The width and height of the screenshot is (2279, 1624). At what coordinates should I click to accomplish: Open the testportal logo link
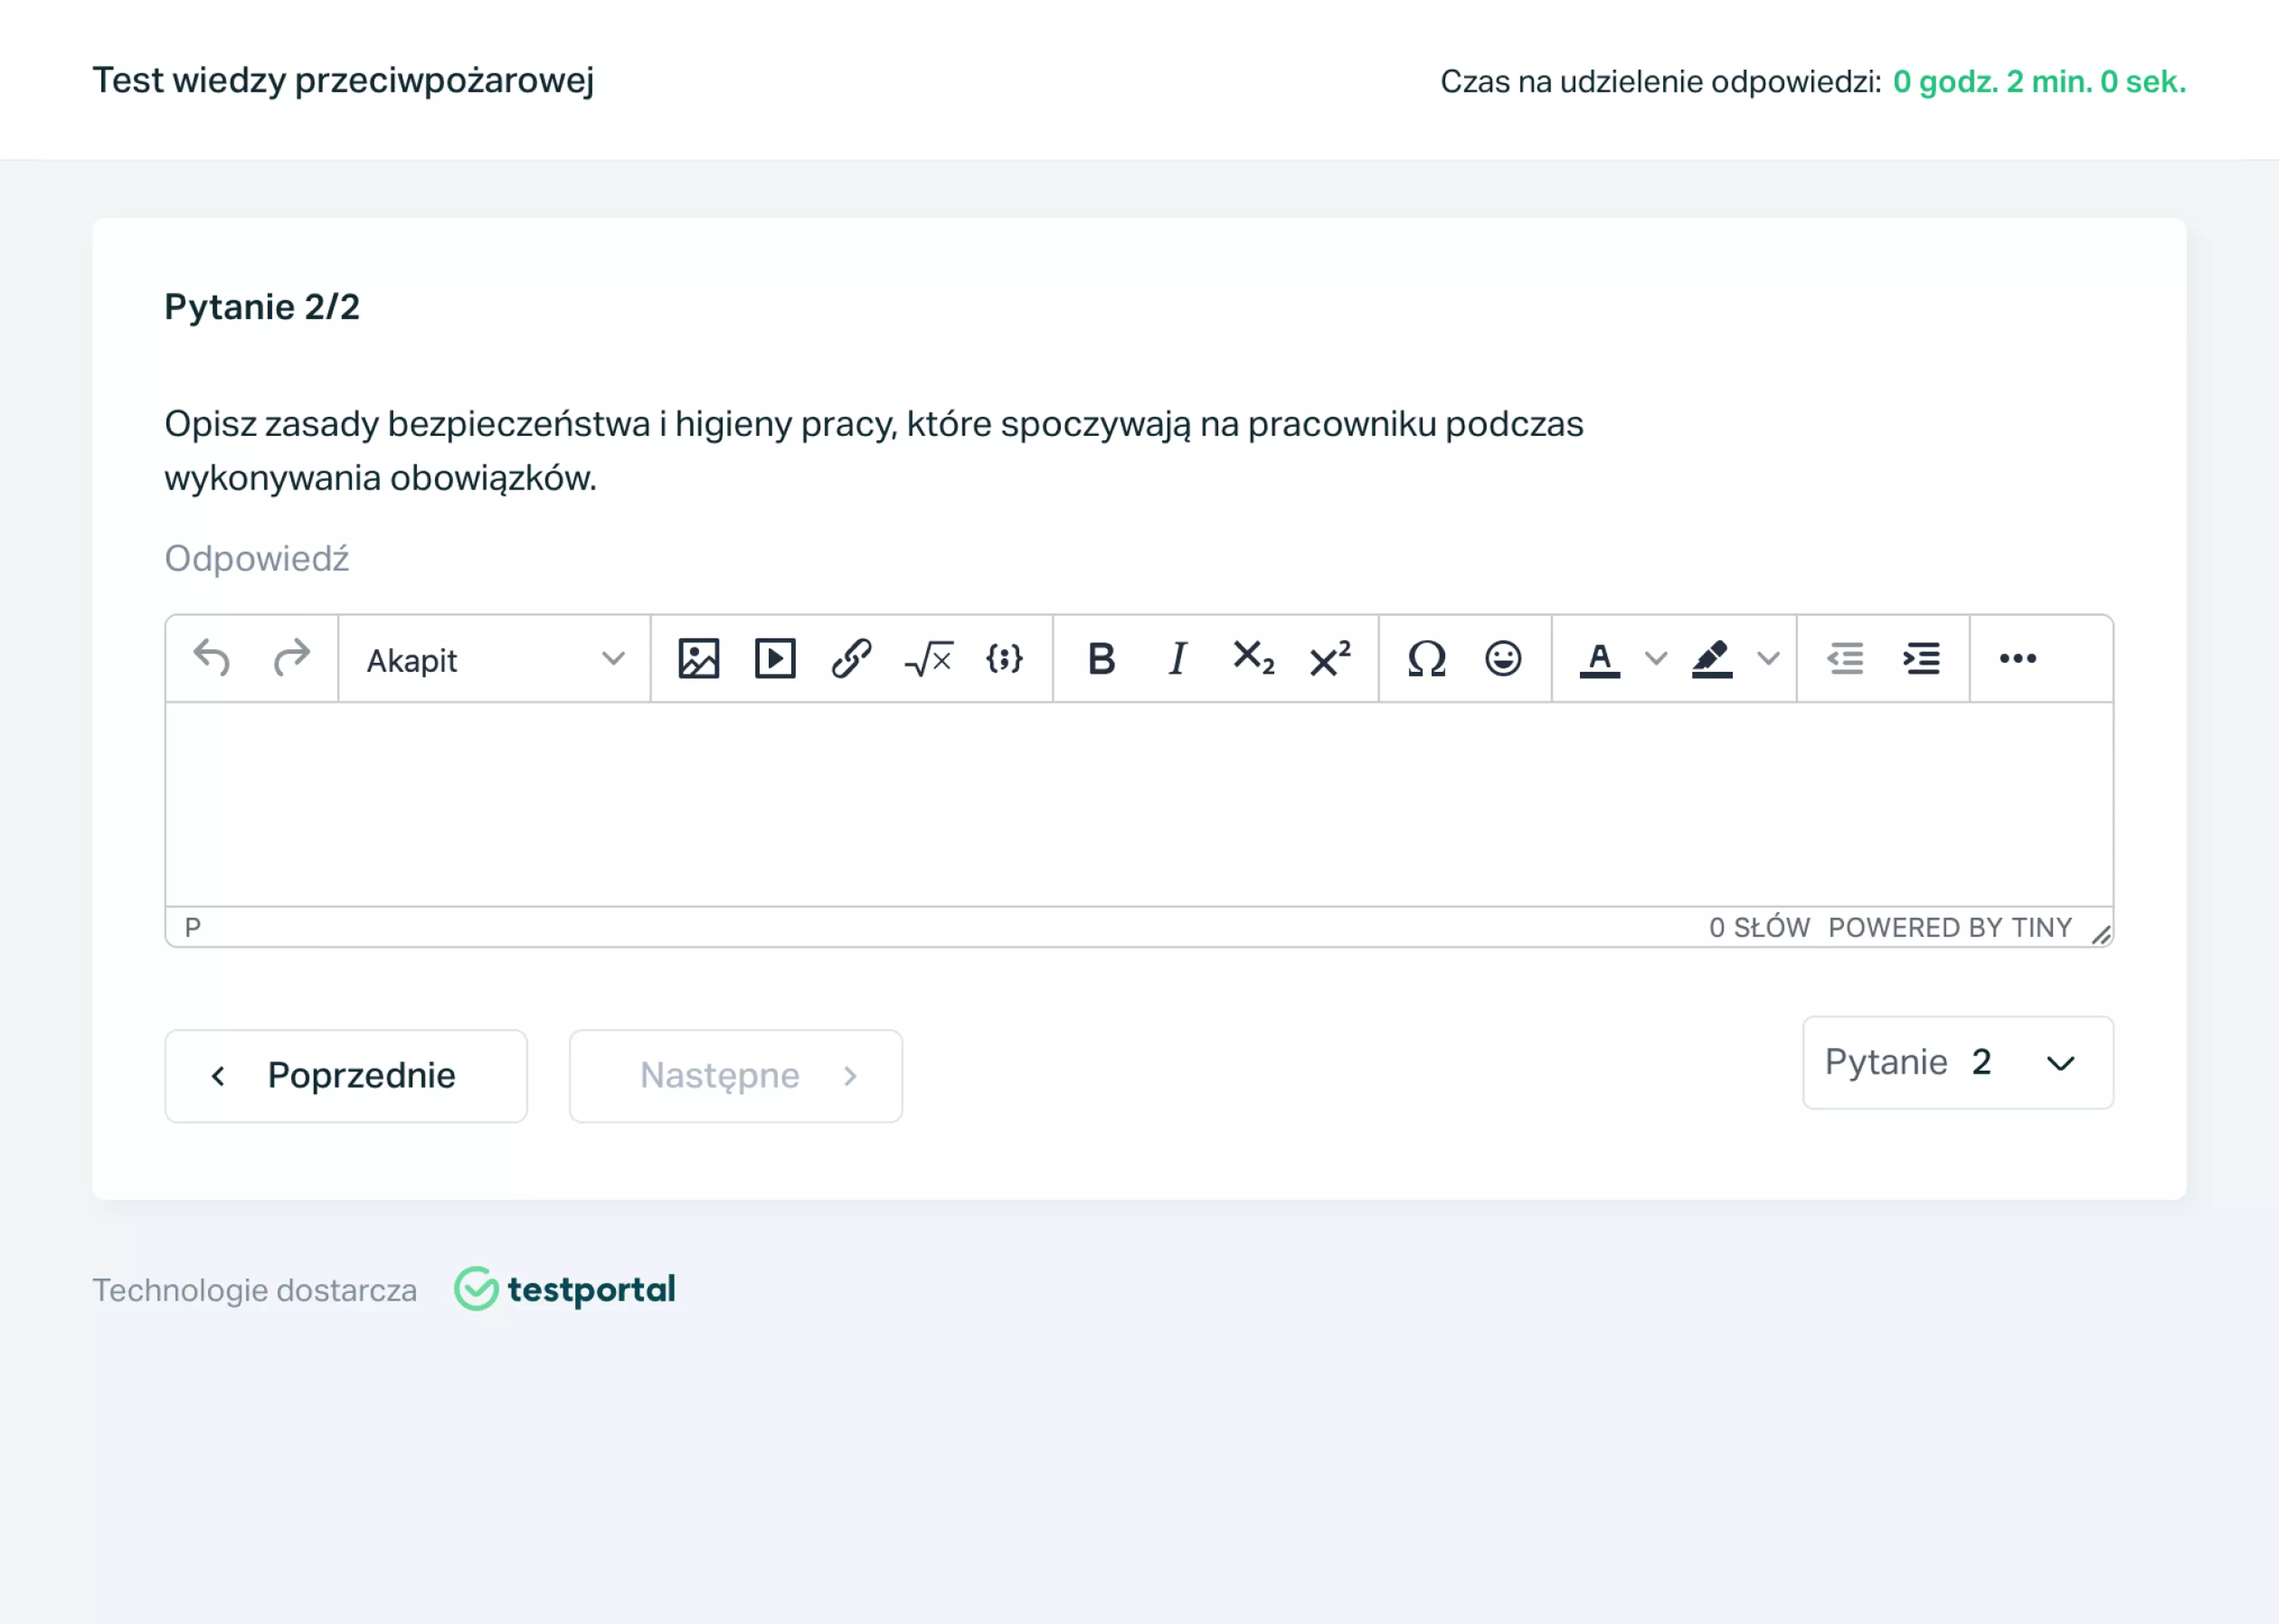[x=566, y=1289]
